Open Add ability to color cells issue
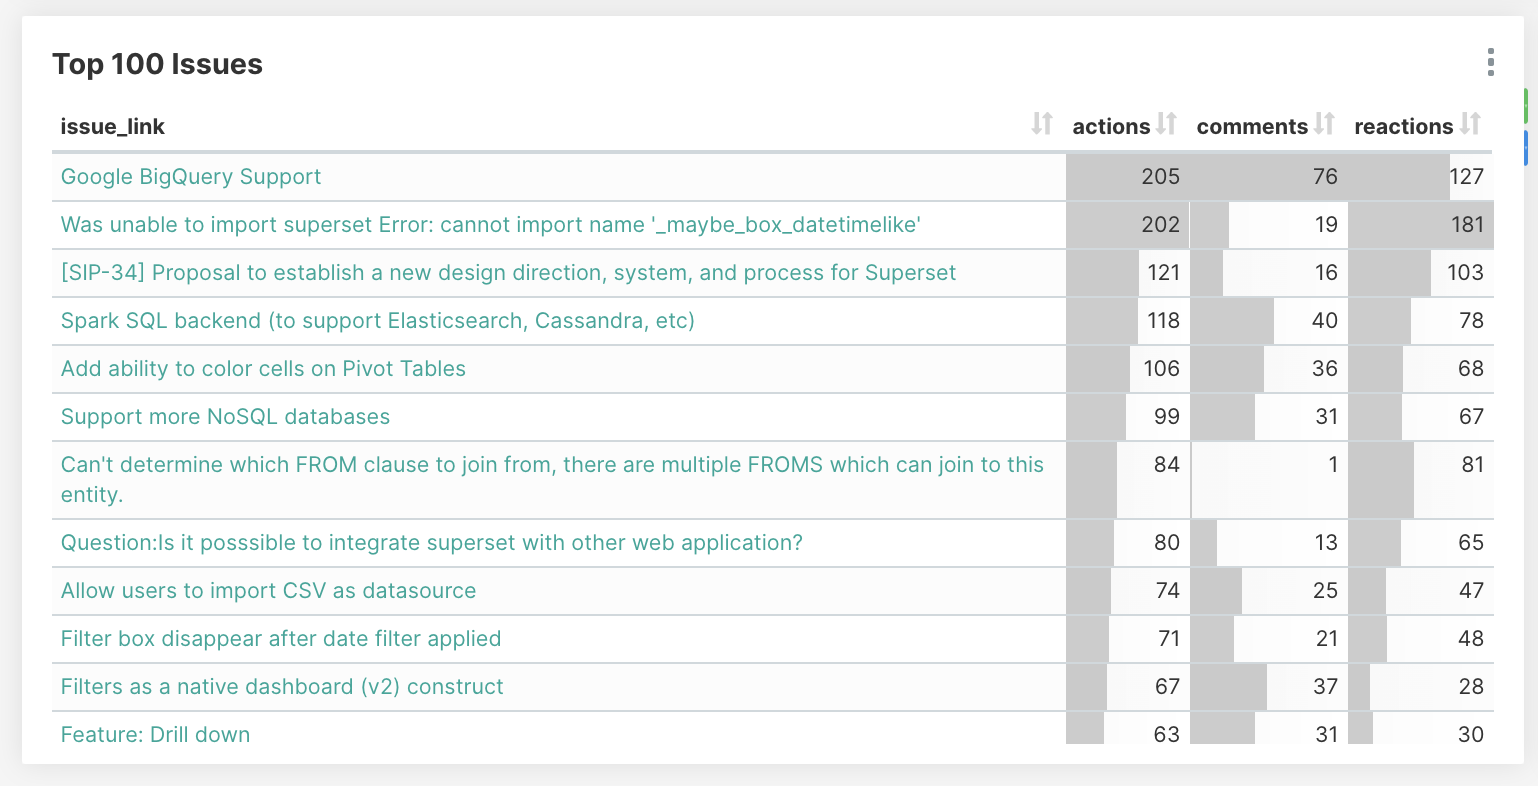Viewport: 1538px width, 786px height. [x=263, y=369]
